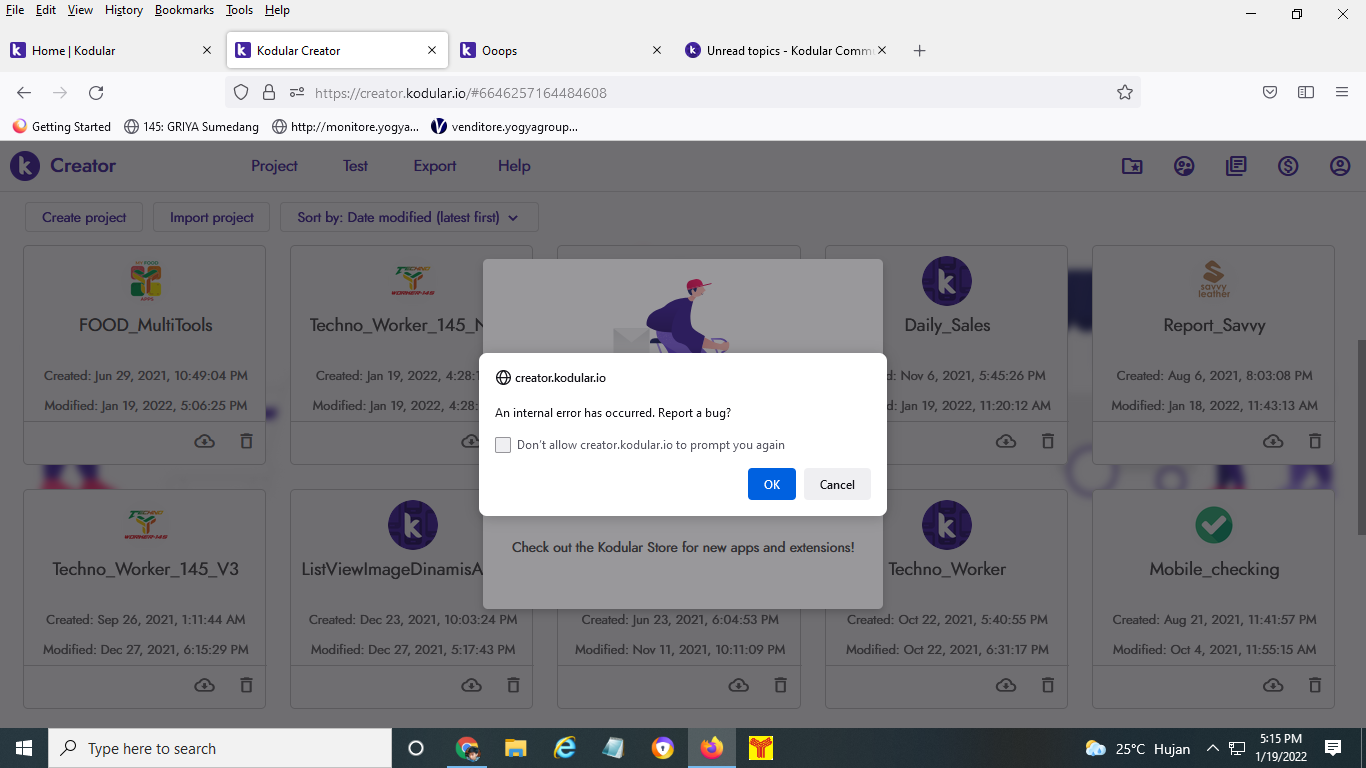Download the Techno_Worker project
Image resolution: width=1366 pixels, height=768 pixels.
pyautogui.click(x=1006, y=685)
